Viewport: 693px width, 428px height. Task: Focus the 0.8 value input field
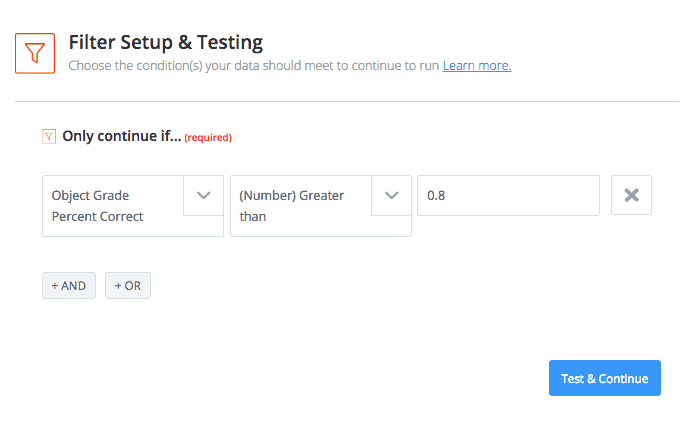pos(507,196)
